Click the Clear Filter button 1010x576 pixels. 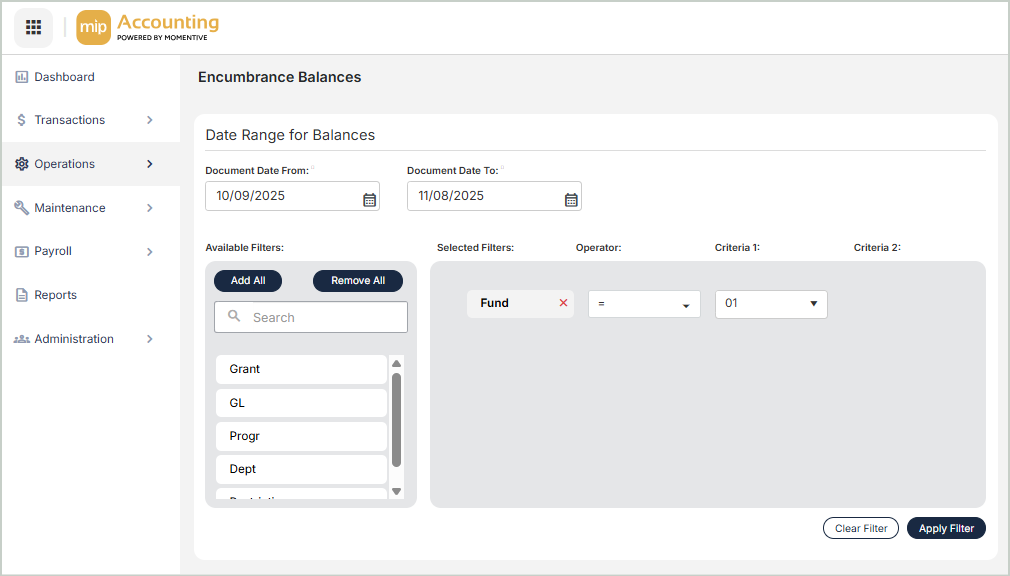coord(860,528)
